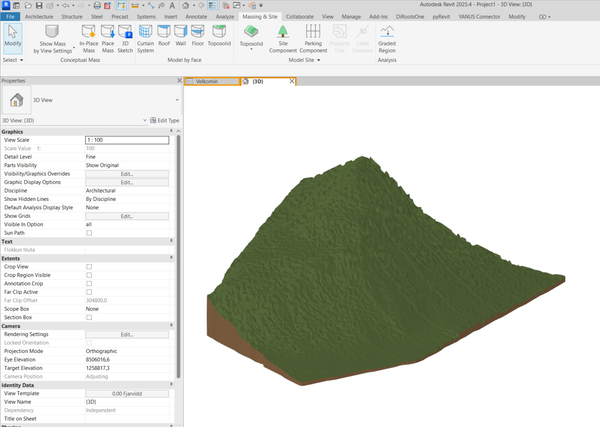The height and width of the screenshot is (427, 600).
Task: Click Edit for Visibility/Graphics Overrides
Action: tap(127, 174)
